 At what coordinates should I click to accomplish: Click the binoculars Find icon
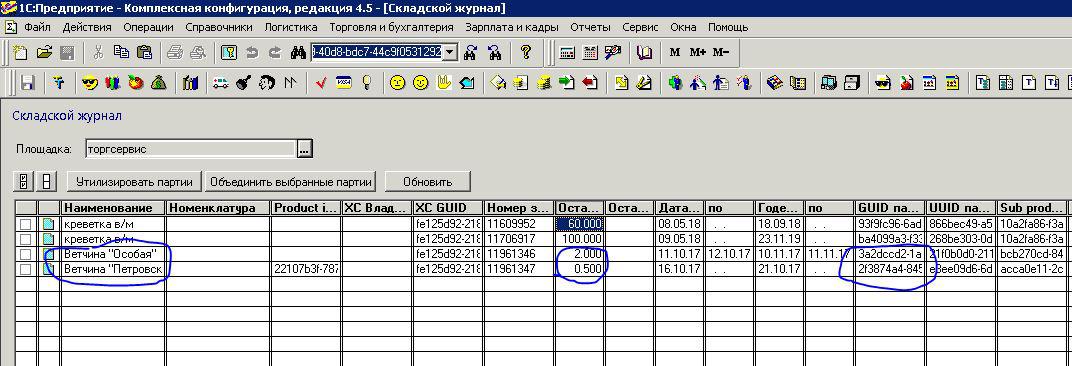point(297,53)
